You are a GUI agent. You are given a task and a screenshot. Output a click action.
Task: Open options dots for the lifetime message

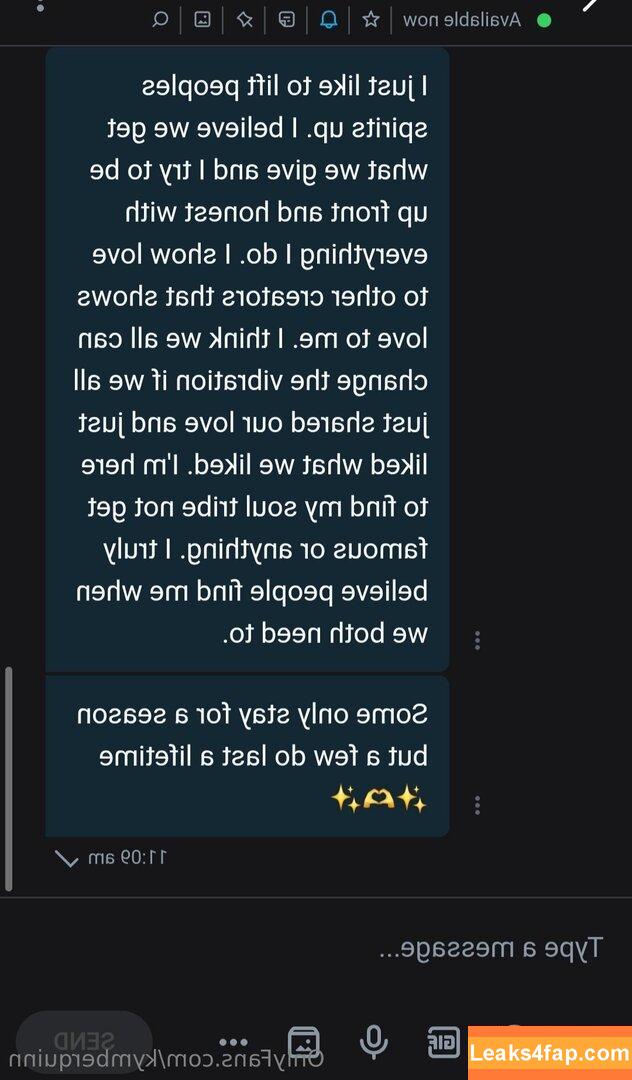pyautogui.click(x=477, y=804)
